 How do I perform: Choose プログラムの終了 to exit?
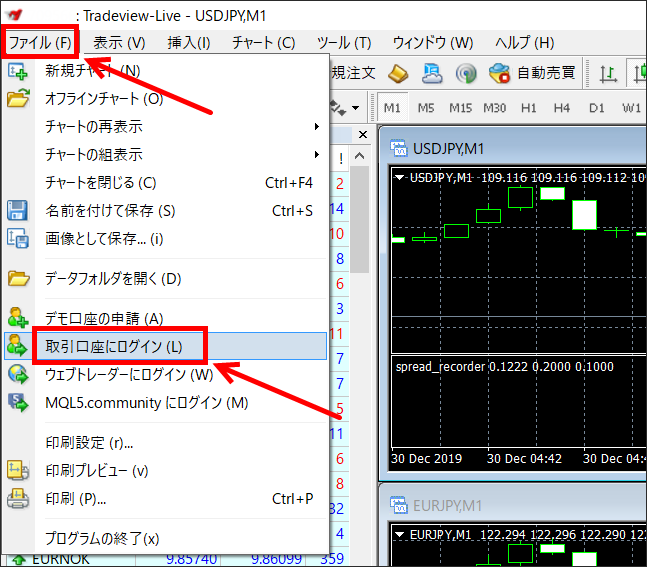click(x=102, y=538)
